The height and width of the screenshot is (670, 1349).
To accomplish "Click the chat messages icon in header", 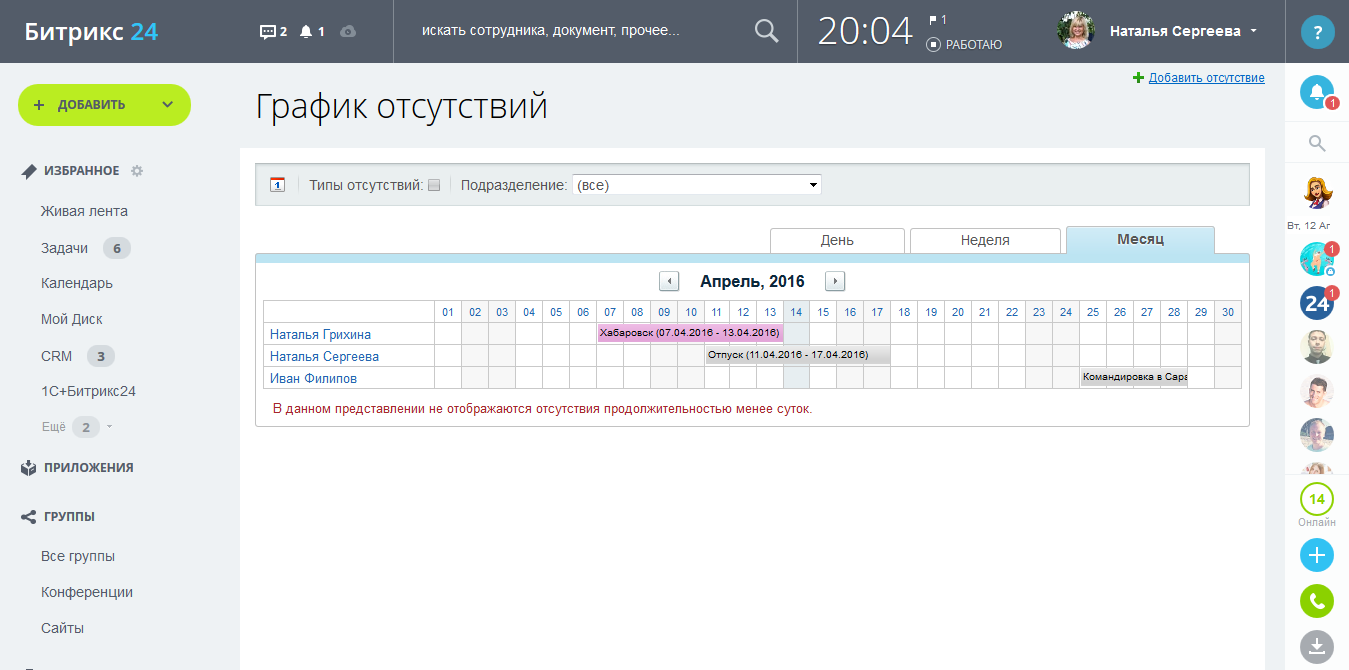I will (x=267, y=32).
